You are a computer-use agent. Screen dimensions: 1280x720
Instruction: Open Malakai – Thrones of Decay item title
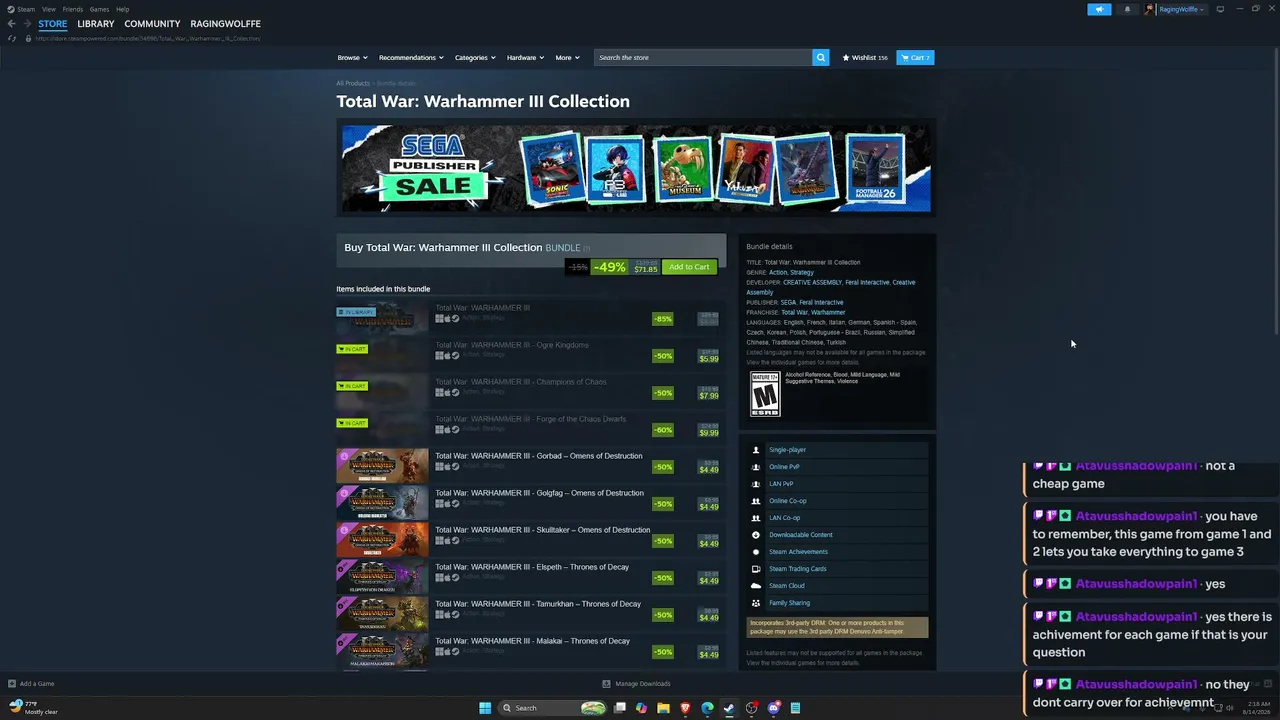pyautogui.click(x=532, y=641)
